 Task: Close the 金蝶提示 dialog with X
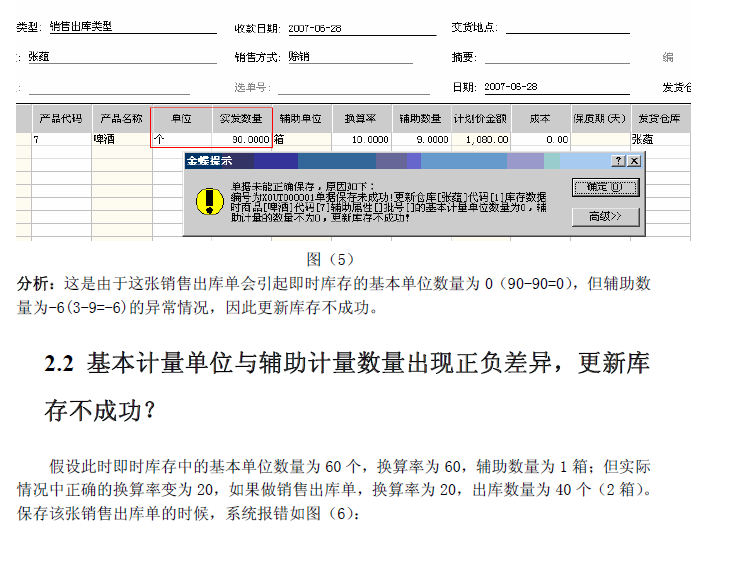click(634, 160)
